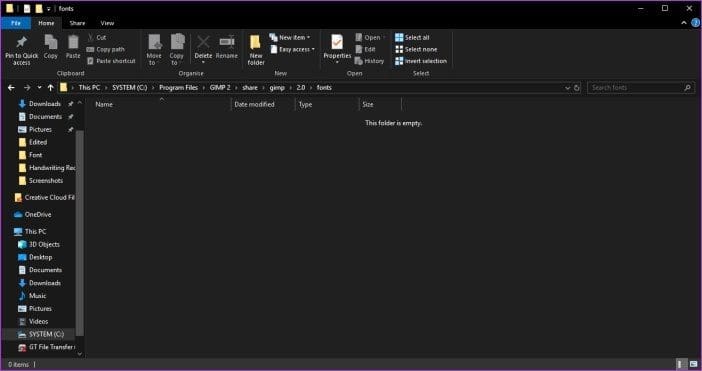This screenshot has height=371, width=702.
Task: Navigate to gimp breadcrumb
Action: [x=277, y=88]
